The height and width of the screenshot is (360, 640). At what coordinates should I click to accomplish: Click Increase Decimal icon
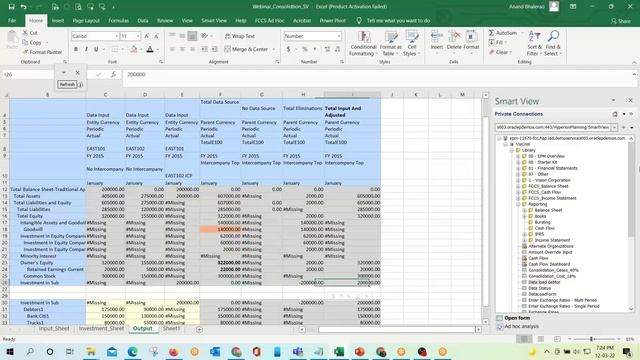(x=327, y=49)
